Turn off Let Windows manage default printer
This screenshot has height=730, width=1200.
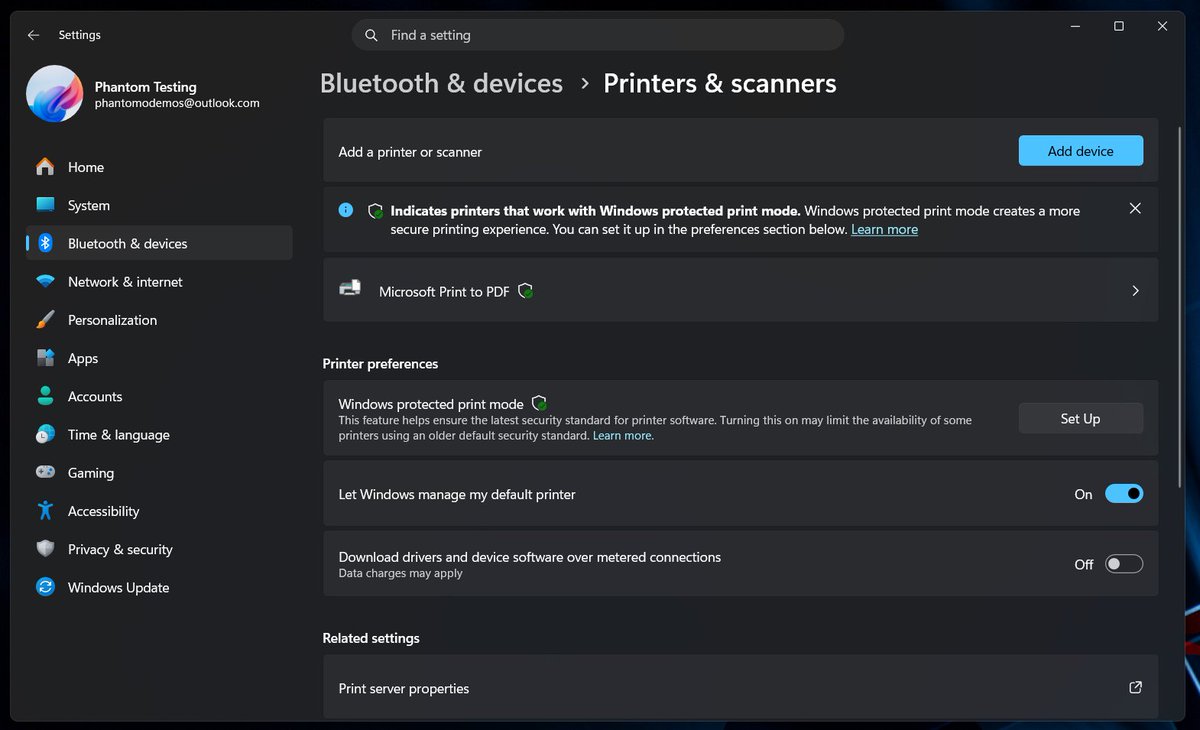click(1124, 494)
